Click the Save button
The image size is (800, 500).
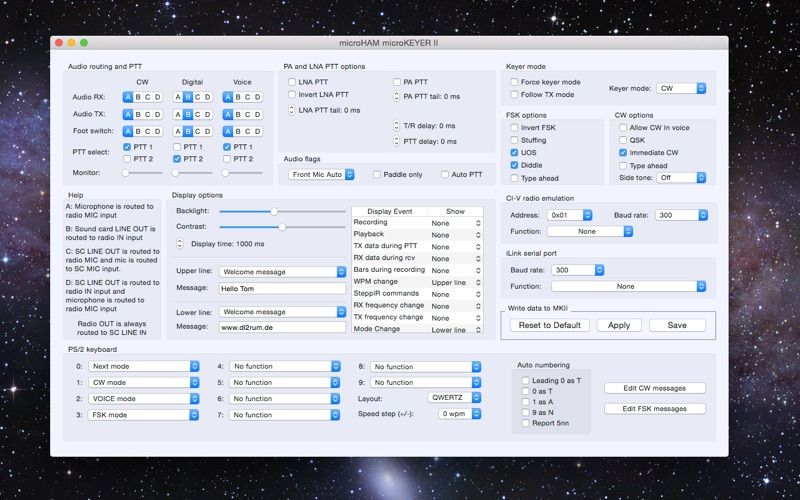[677, 326]
